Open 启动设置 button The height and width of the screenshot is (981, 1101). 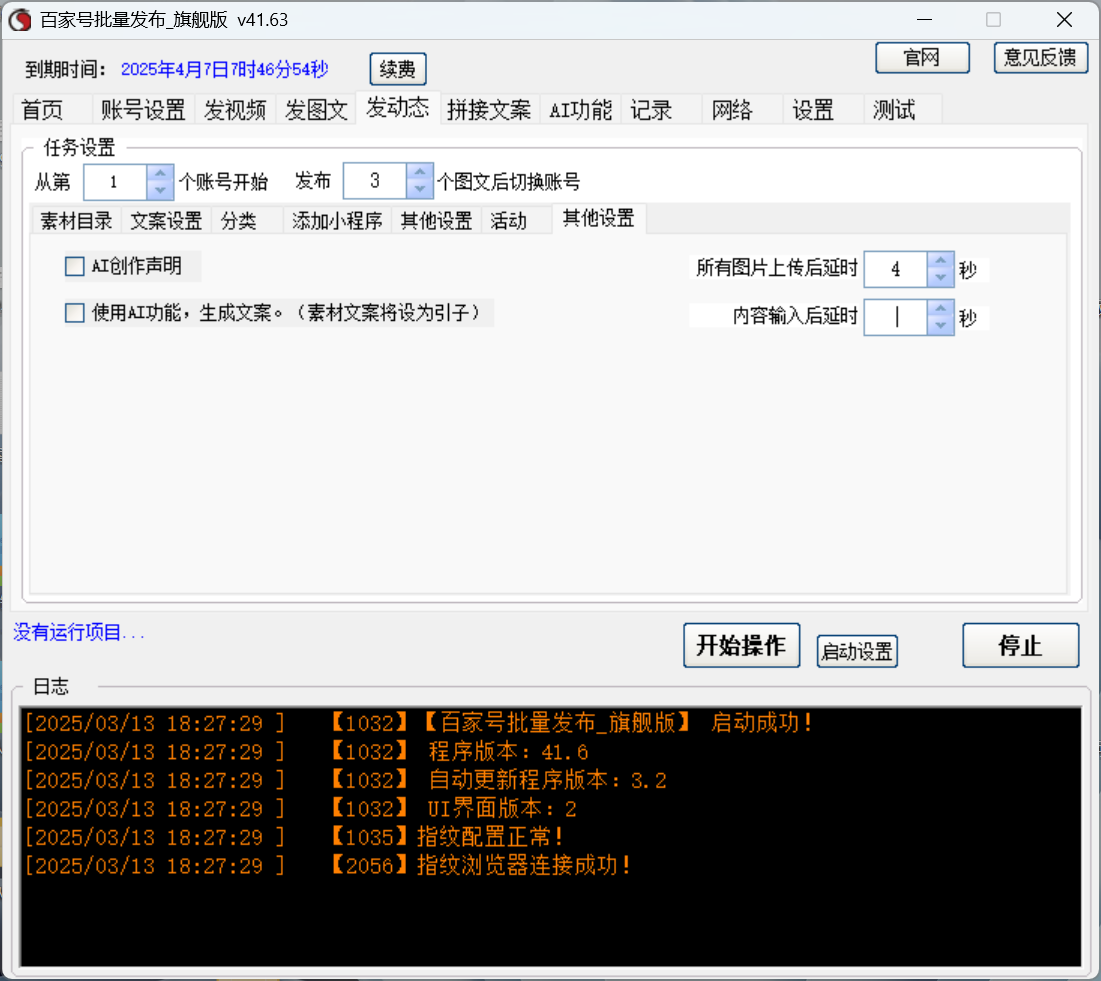pos(857,652)
